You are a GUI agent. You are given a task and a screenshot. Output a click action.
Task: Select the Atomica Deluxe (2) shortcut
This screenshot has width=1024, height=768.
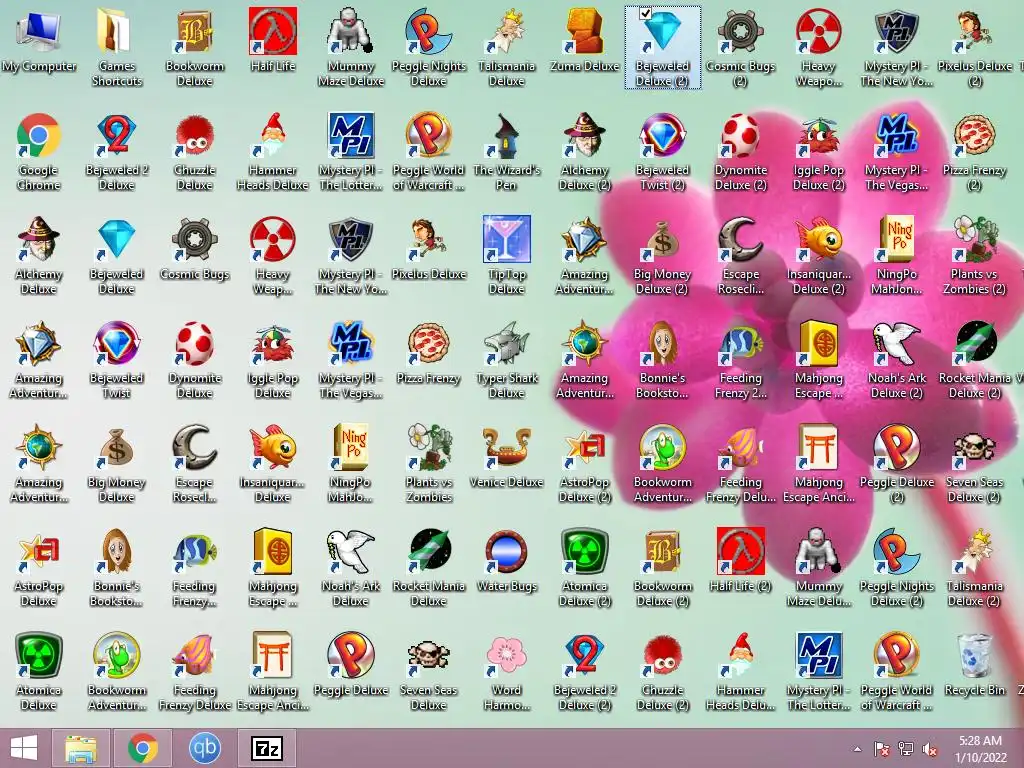(x=584, y=568)
